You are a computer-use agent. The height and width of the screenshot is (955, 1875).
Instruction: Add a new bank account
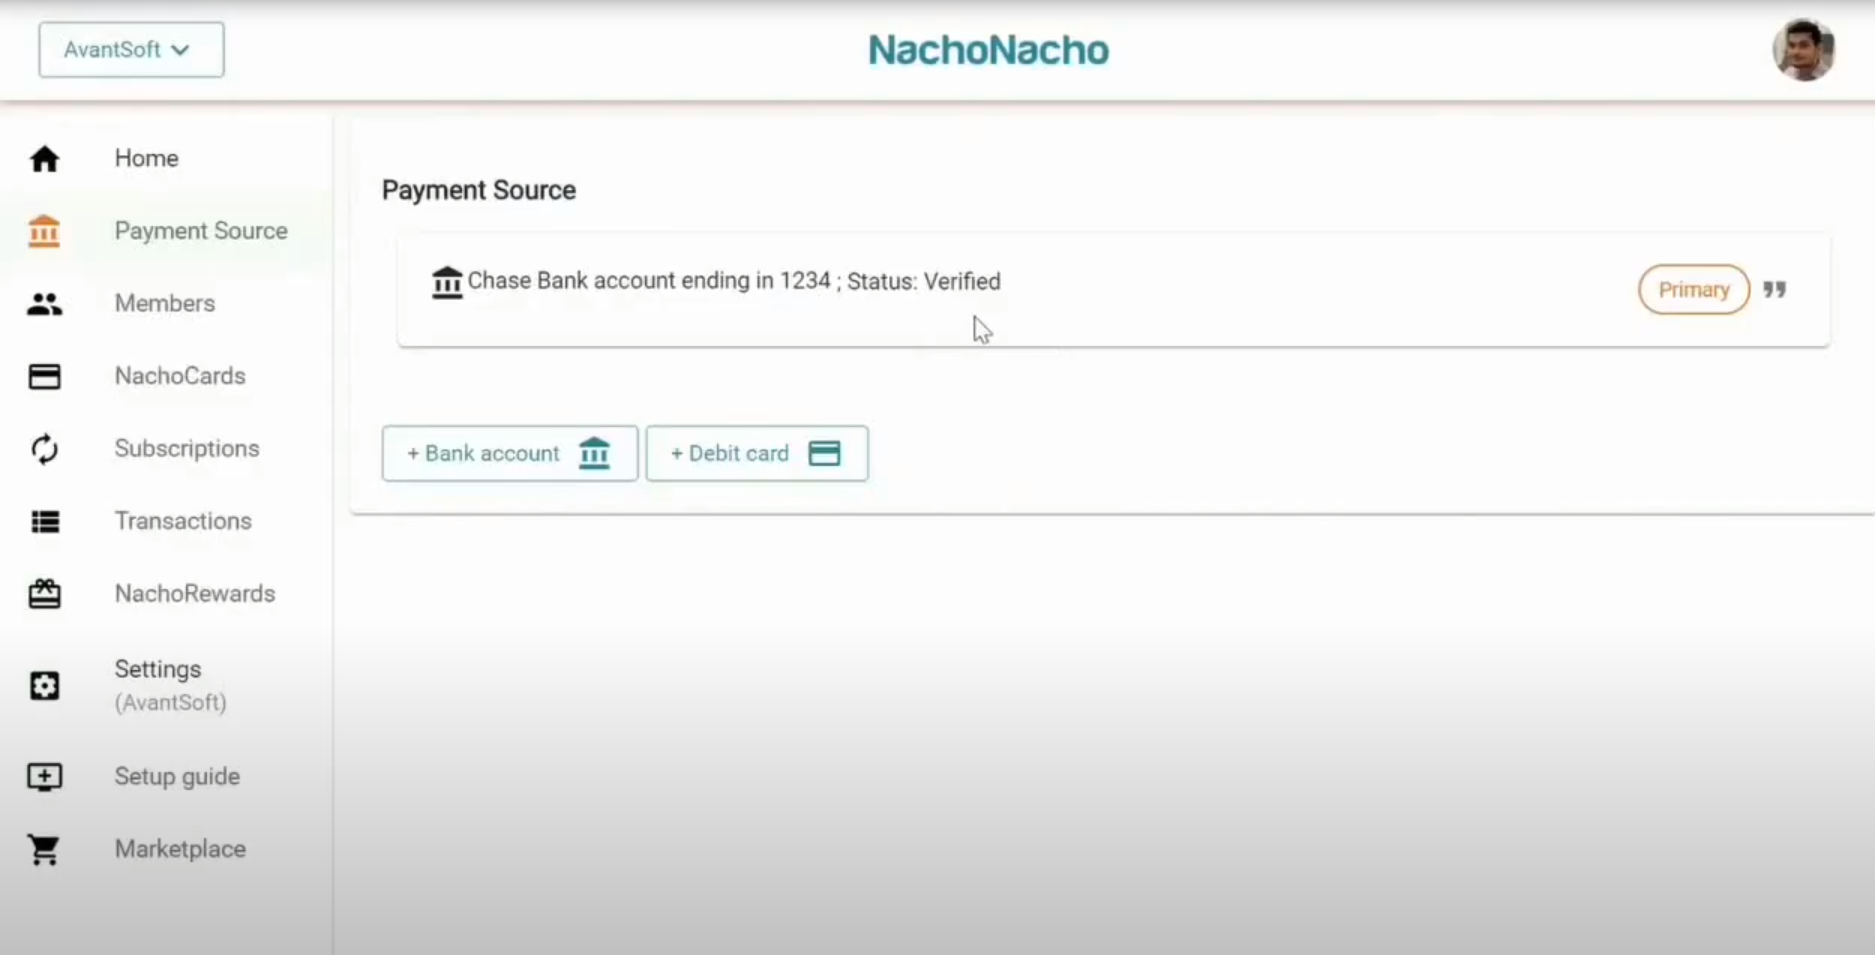click(510, 453)
